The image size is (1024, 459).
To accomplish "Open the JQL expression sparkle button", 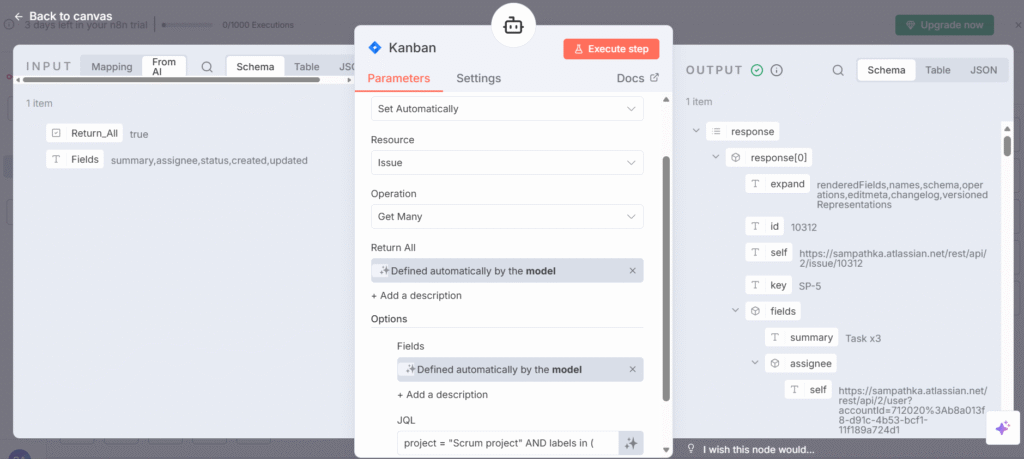I will (630, 442).
